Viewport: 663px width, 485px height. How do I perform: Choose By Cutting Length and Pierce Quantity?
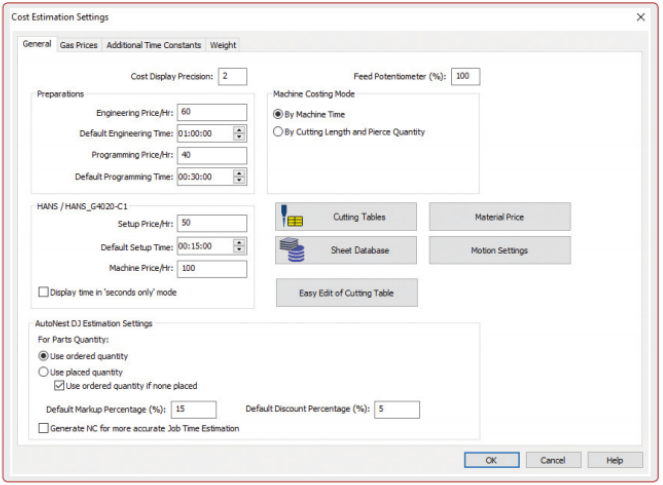click(279, 131)
